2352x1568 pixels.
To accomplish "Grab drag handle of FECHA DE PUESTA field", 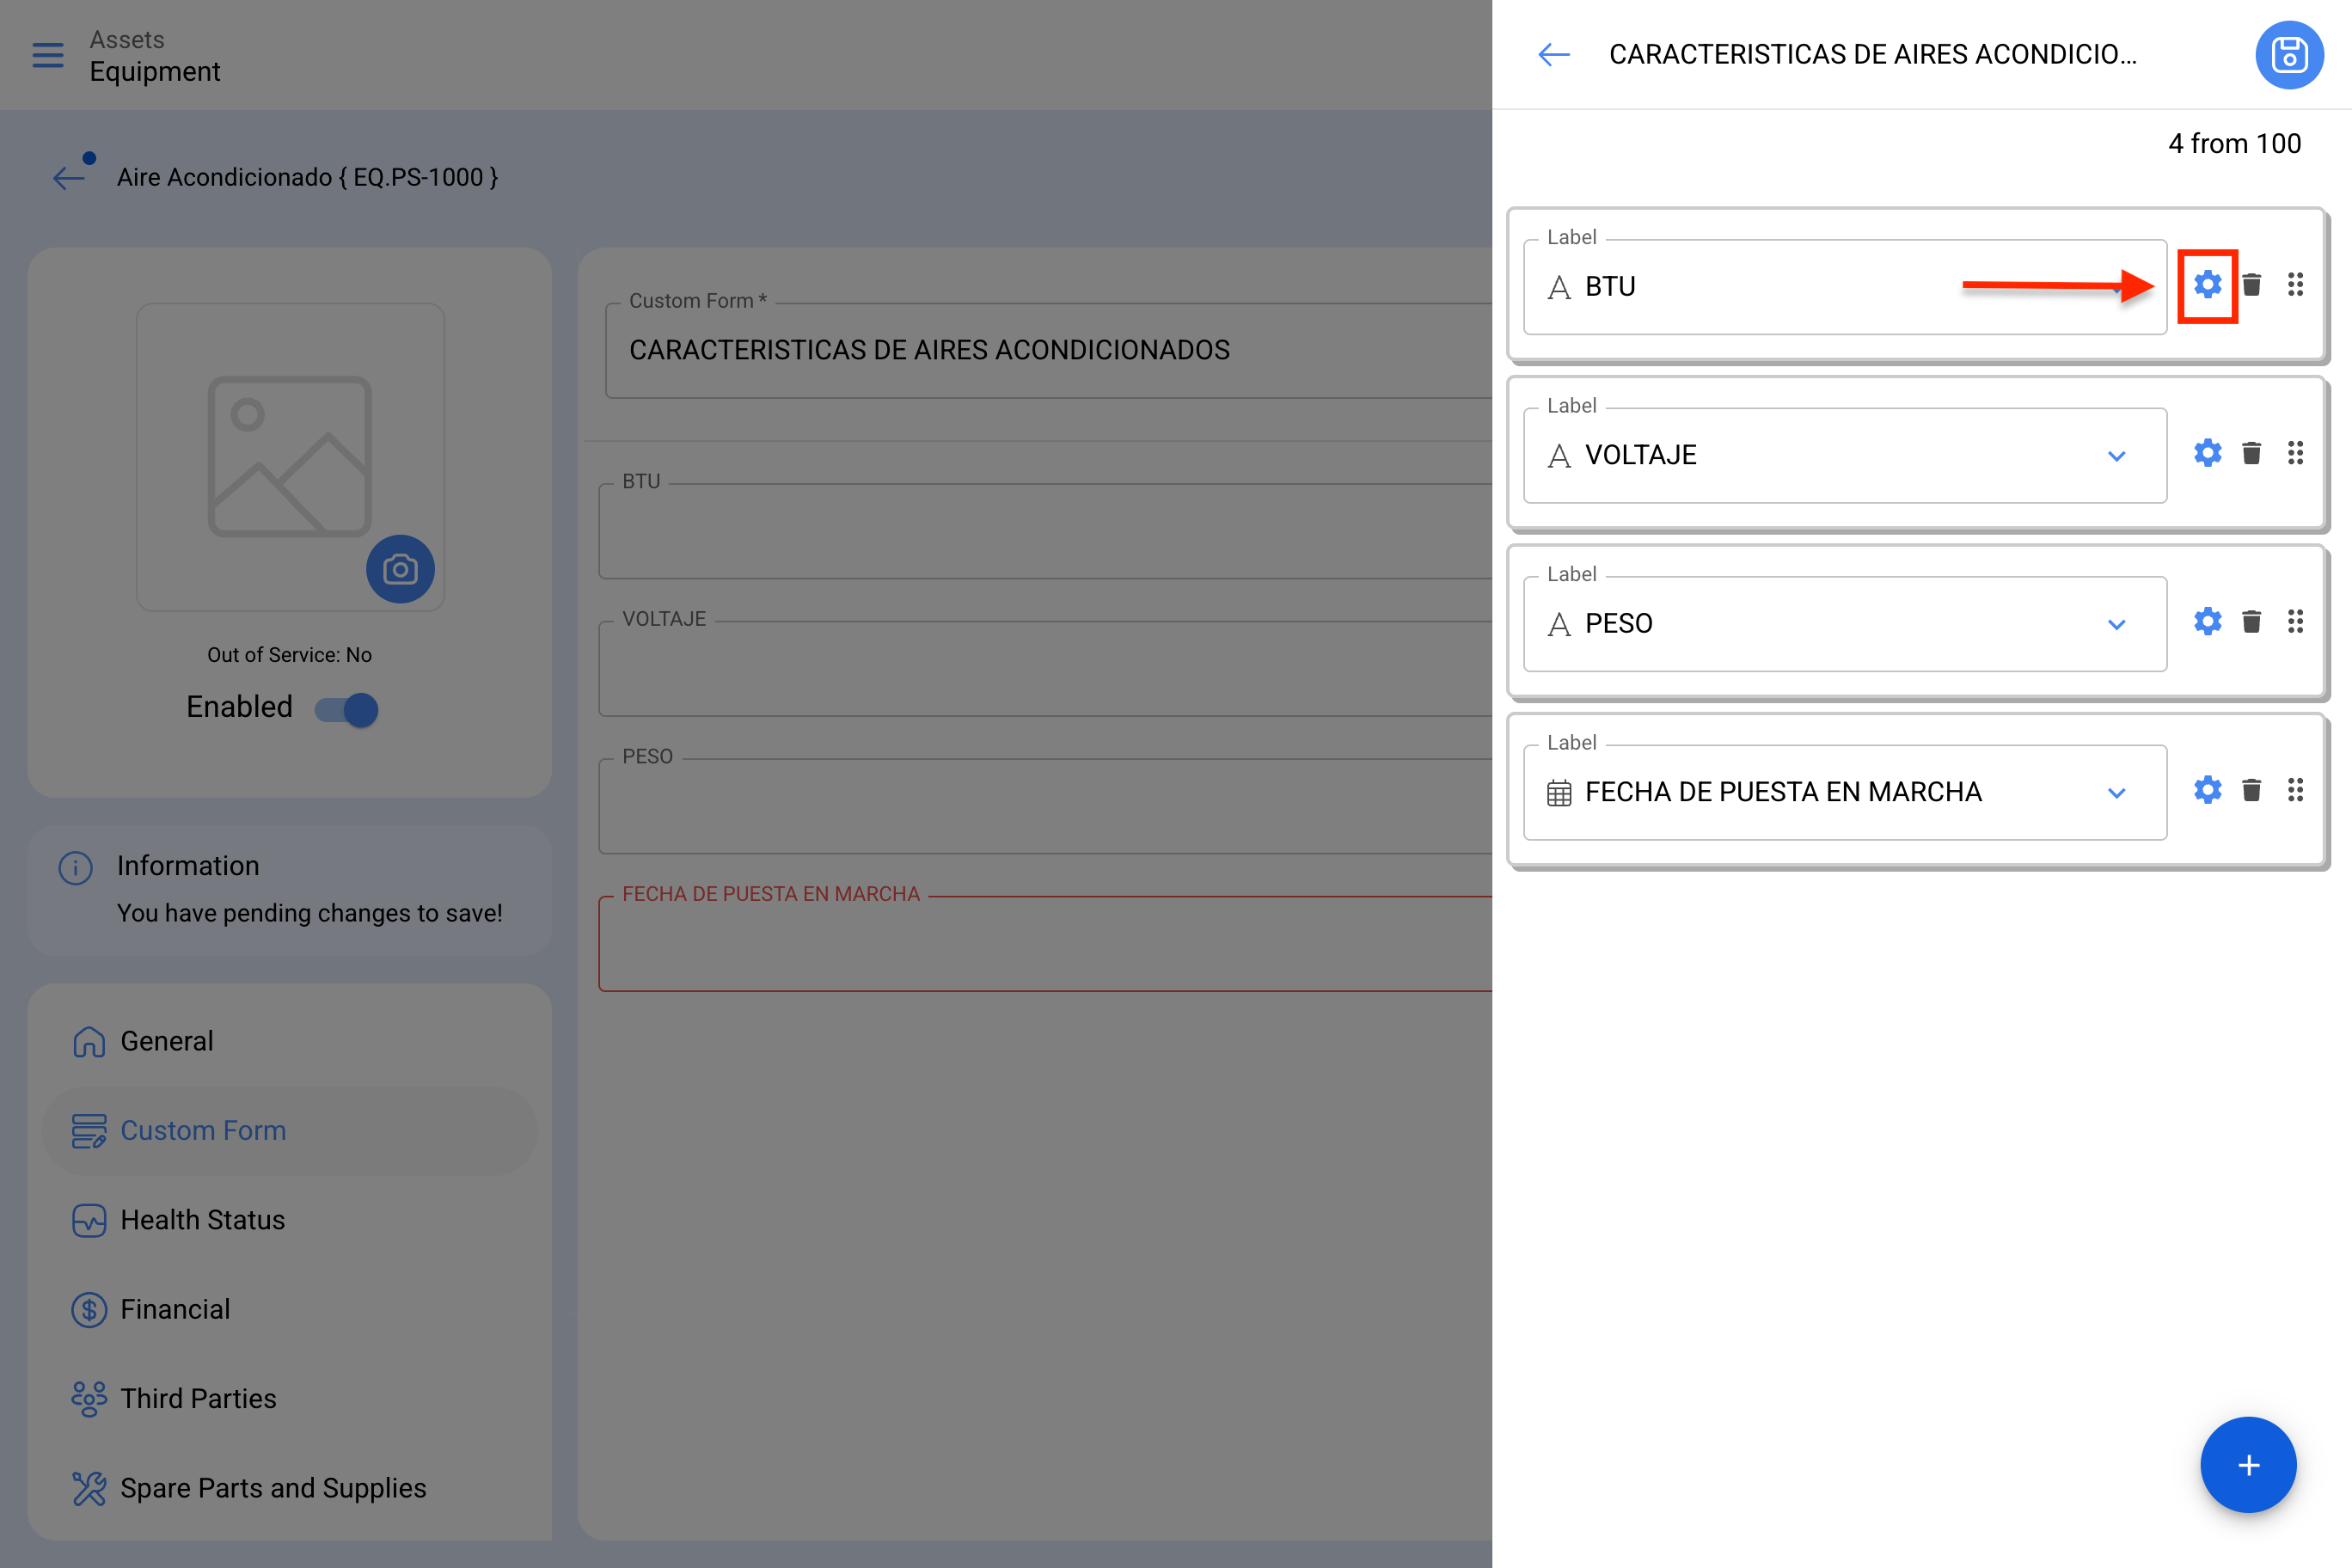I will click(x=2296, y=790).
